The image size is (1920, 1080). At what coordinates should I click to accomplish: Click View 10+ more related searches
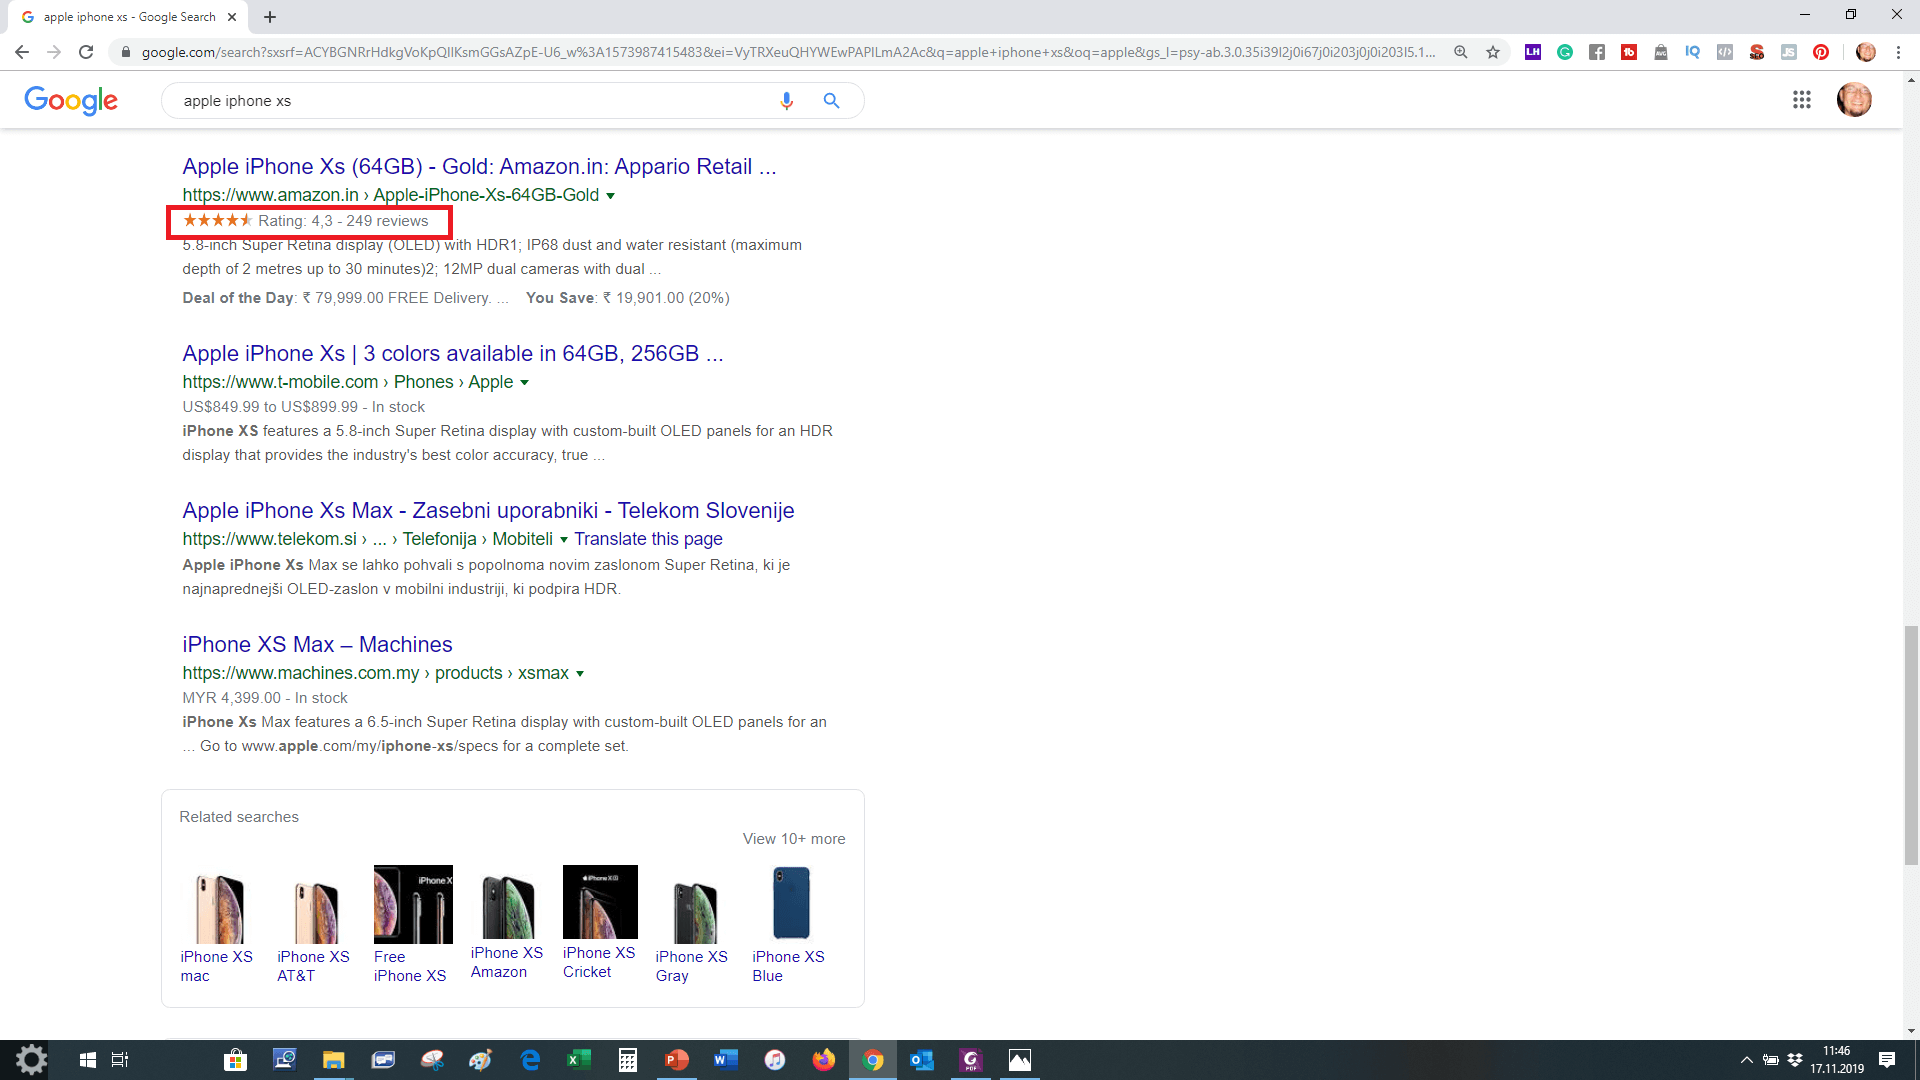point(793,839)
